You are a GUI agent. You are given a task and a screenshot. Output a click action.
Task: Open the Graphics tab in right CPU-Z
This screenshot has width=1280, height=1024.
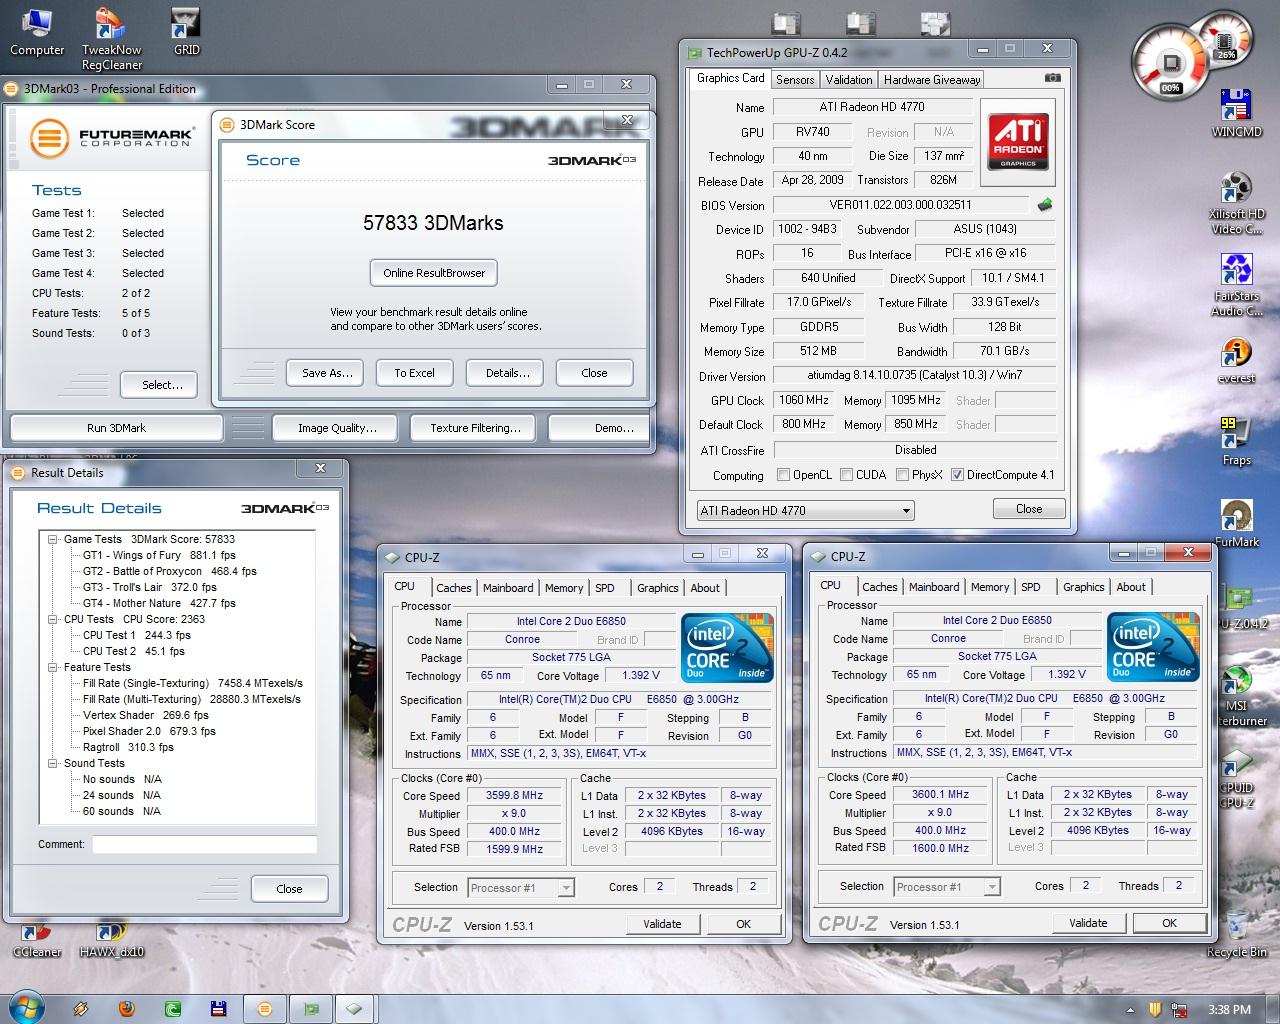(x=1083, y=587)
